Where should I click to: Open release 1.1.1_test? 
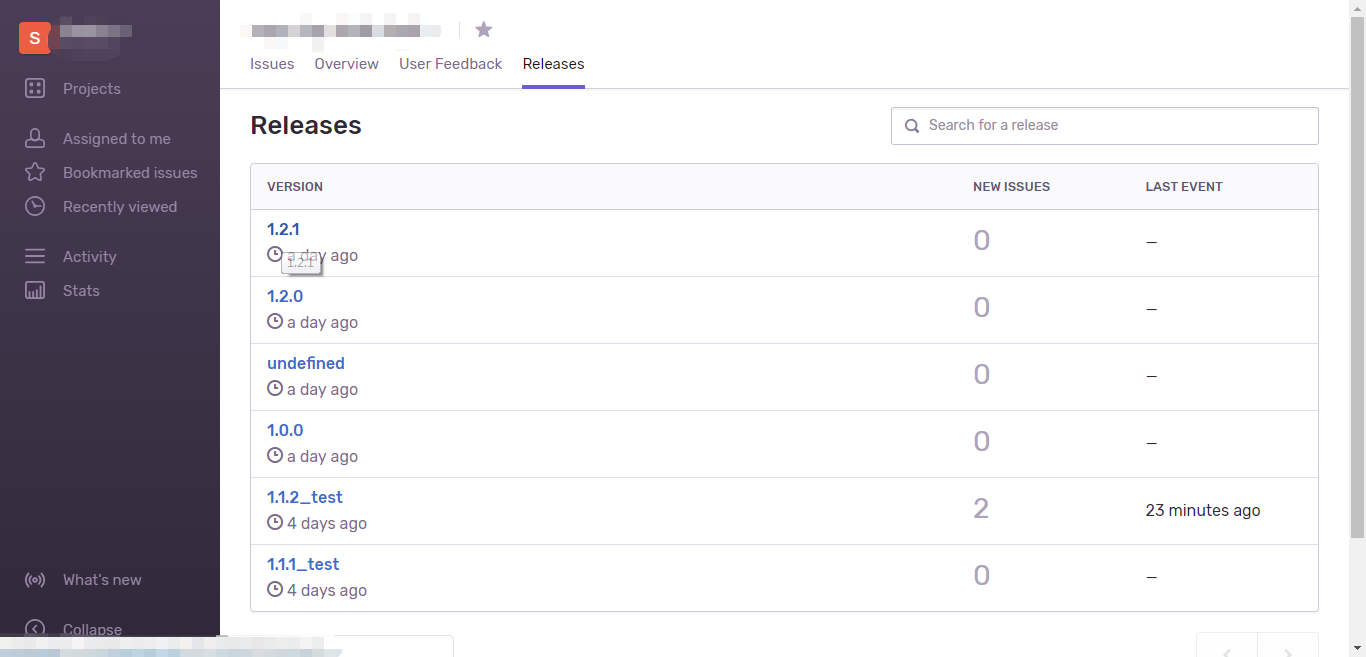(x=303, y=565)
